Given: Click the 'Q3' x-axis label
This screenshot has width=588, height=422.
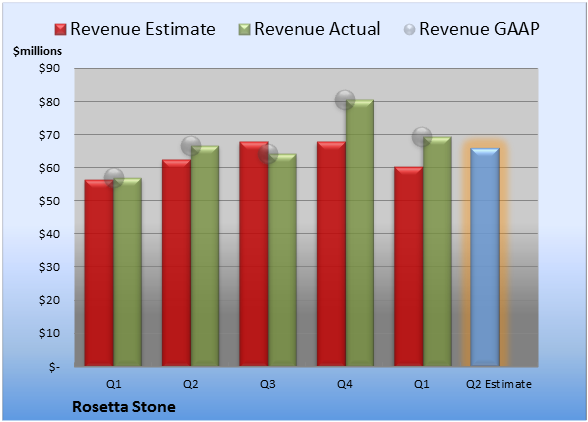Looking at the screenshot, I should [x=268, y=384].
